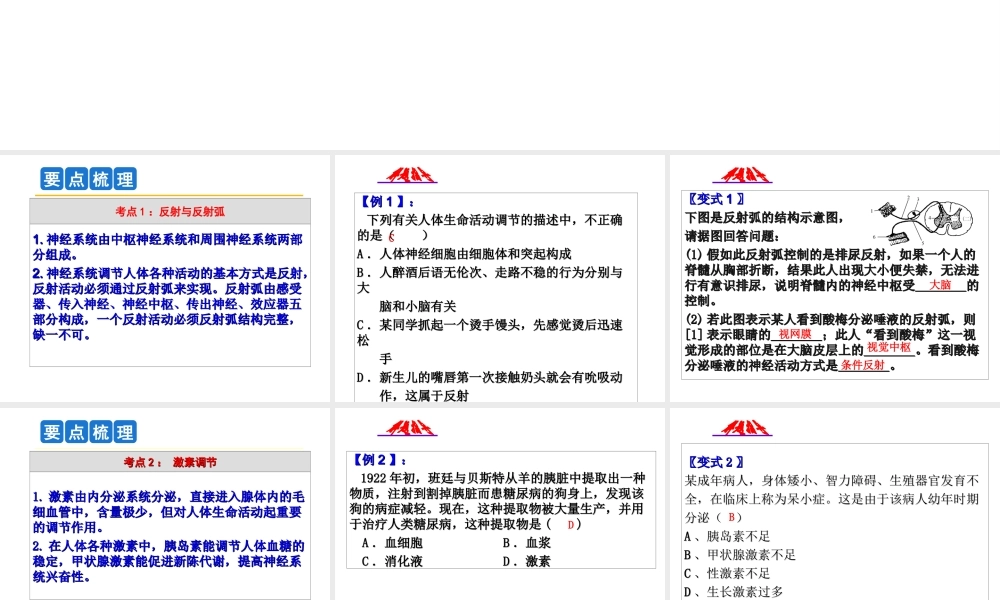Viewport: 1000px width, 600px height.
Task: Select option 'C.消化液' in 例2
Action: [392, 561]
